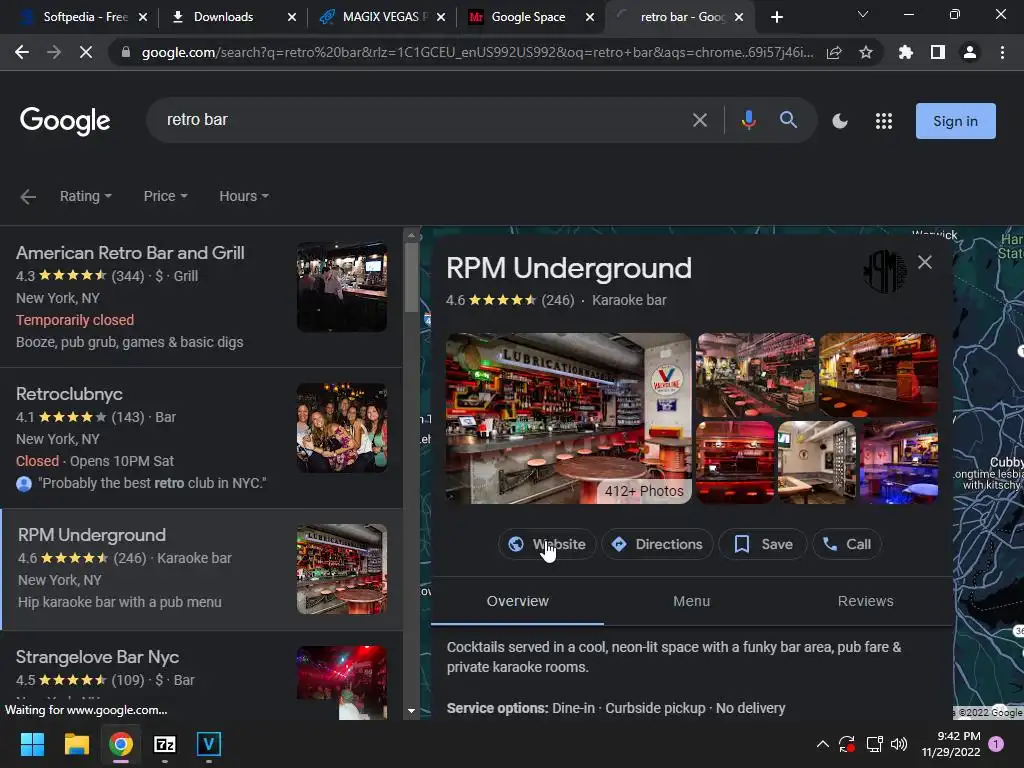Open VEGAS app from taskbar
Screen dimensions: 1024x768
(x=209, y=744)
